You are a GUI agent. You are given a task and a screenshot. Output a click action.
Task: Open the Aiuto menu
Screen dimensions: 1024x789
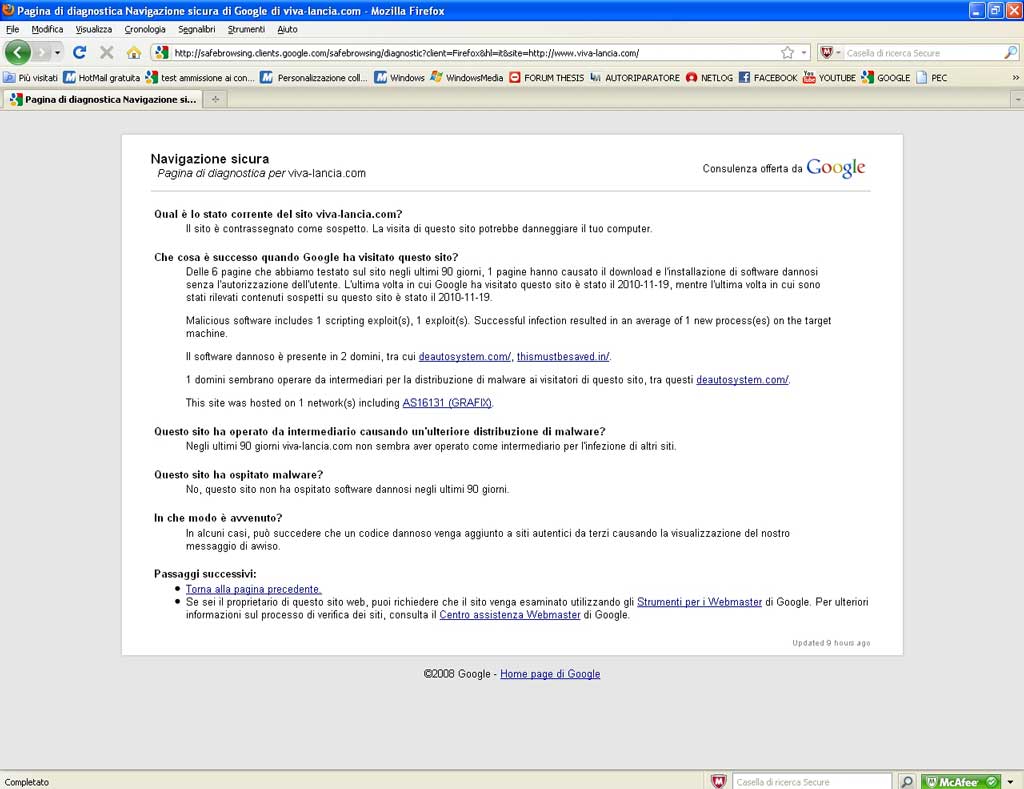point(287,29)
